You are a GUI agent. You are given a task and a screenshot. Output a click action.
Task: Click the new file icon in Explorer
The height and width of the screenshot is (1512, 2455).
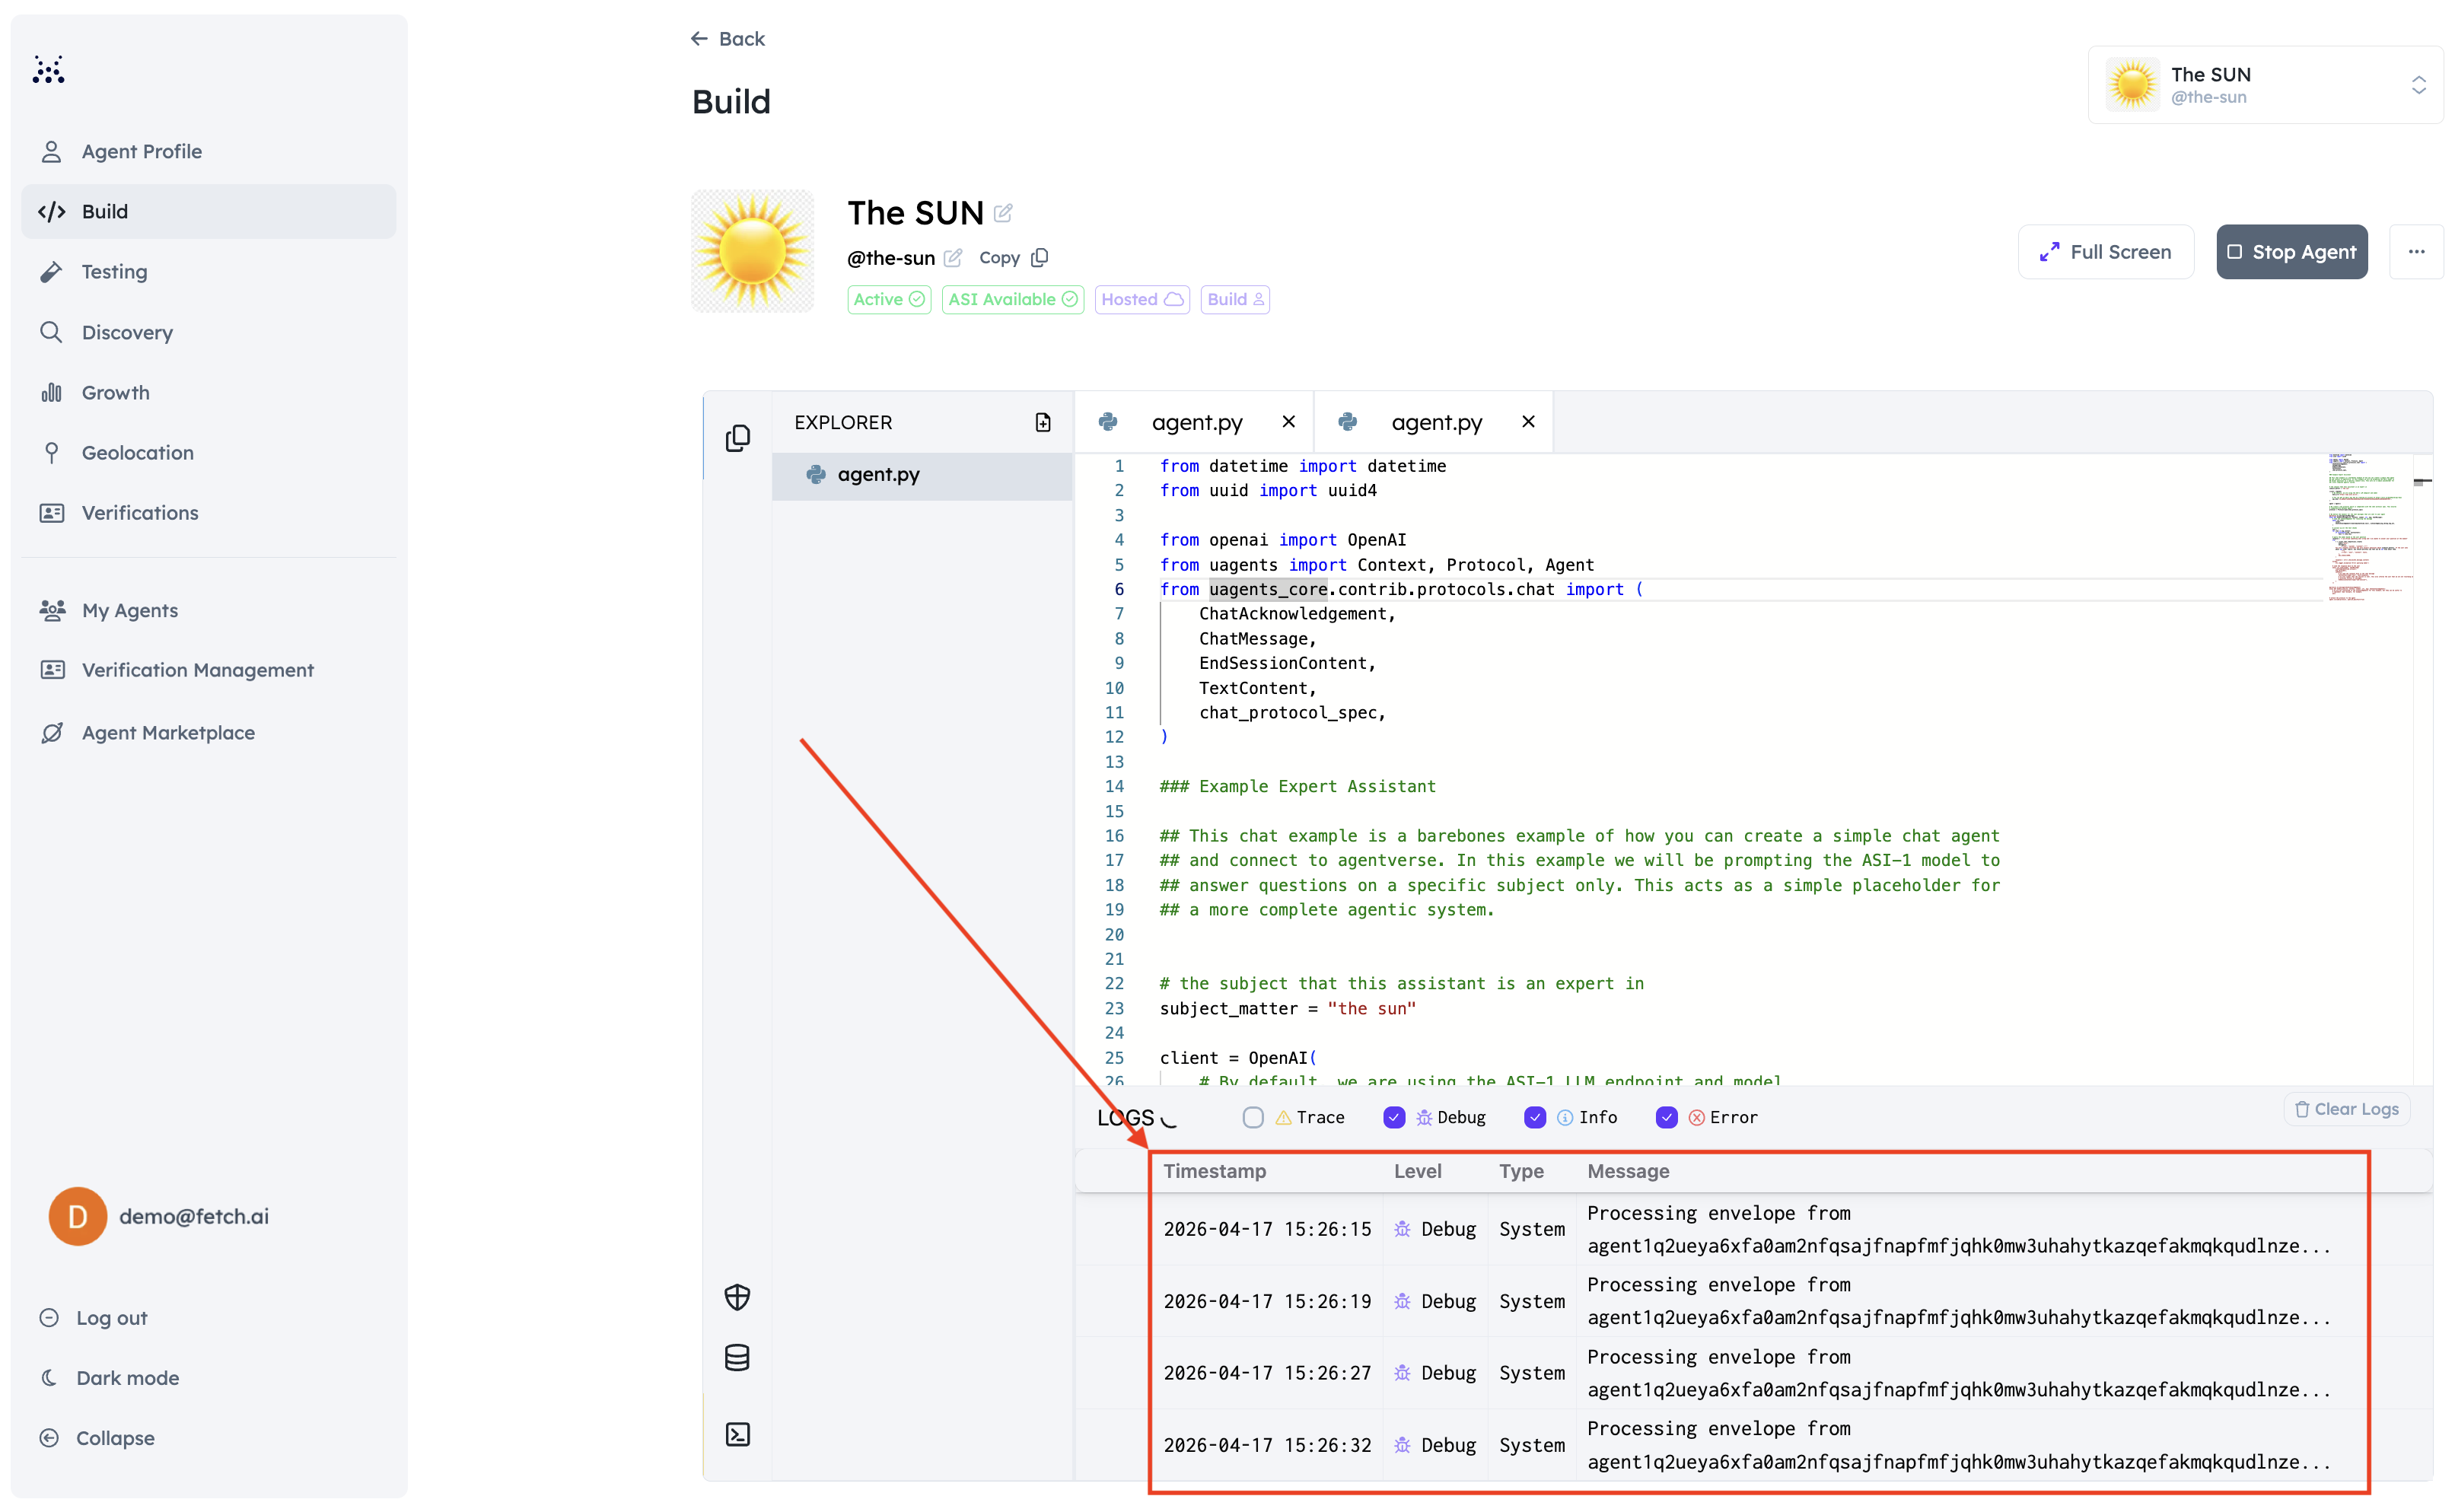[x=1042, y=422]
